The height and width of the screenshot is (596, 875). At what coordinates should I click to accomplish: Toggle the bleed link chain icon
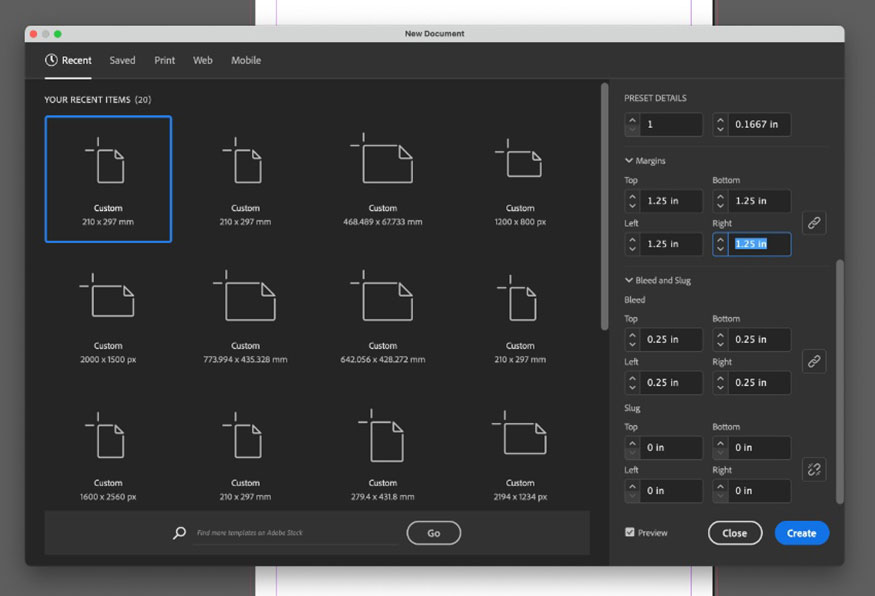[814, 361]
